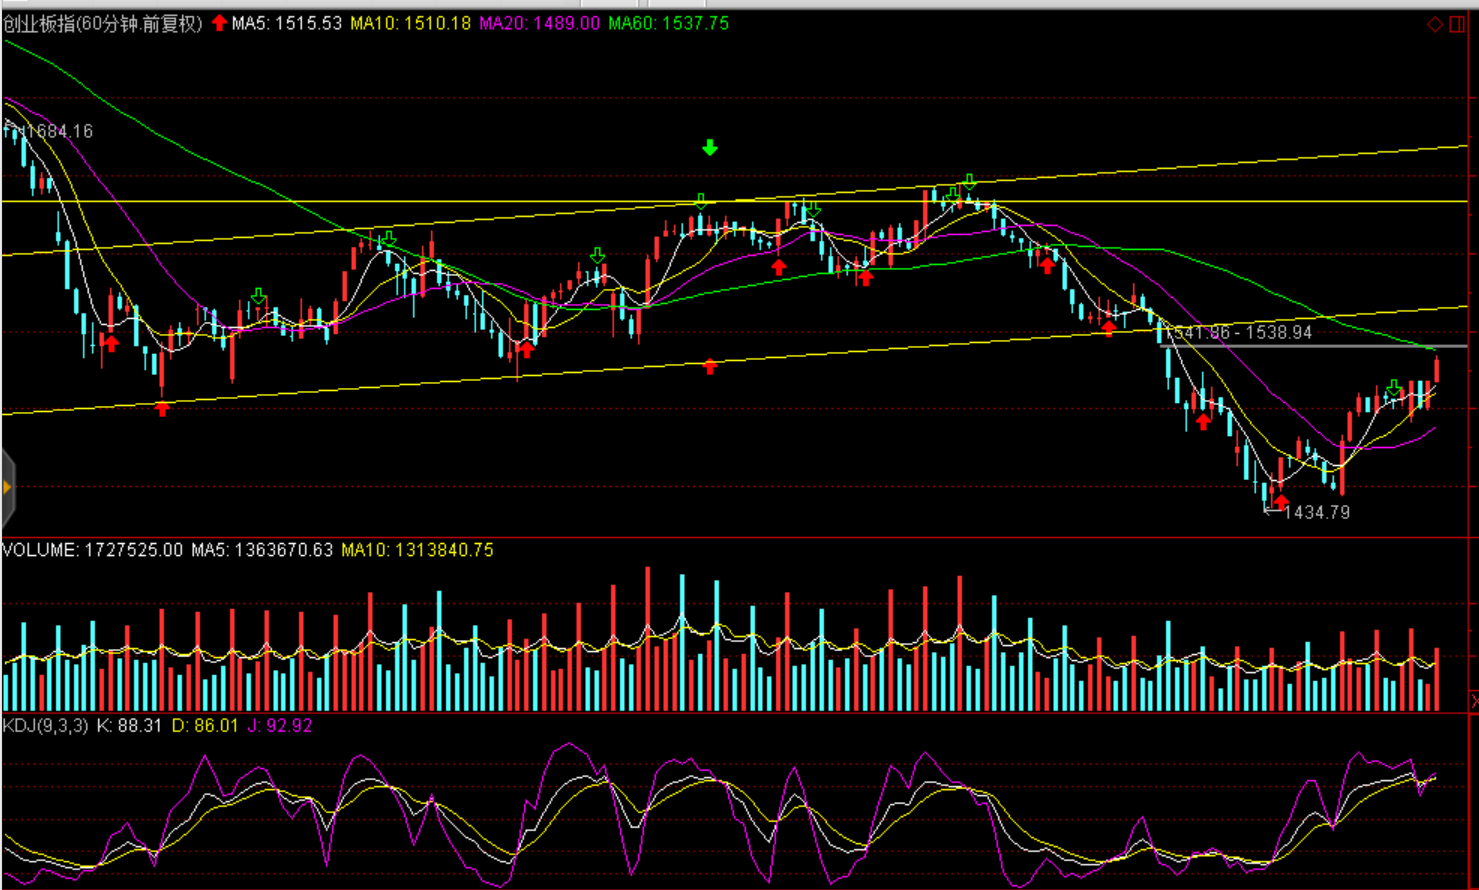Select the MA20: 1489.00 magenta label
Viewport: 1479px width, 890px height.
point(539,23)
